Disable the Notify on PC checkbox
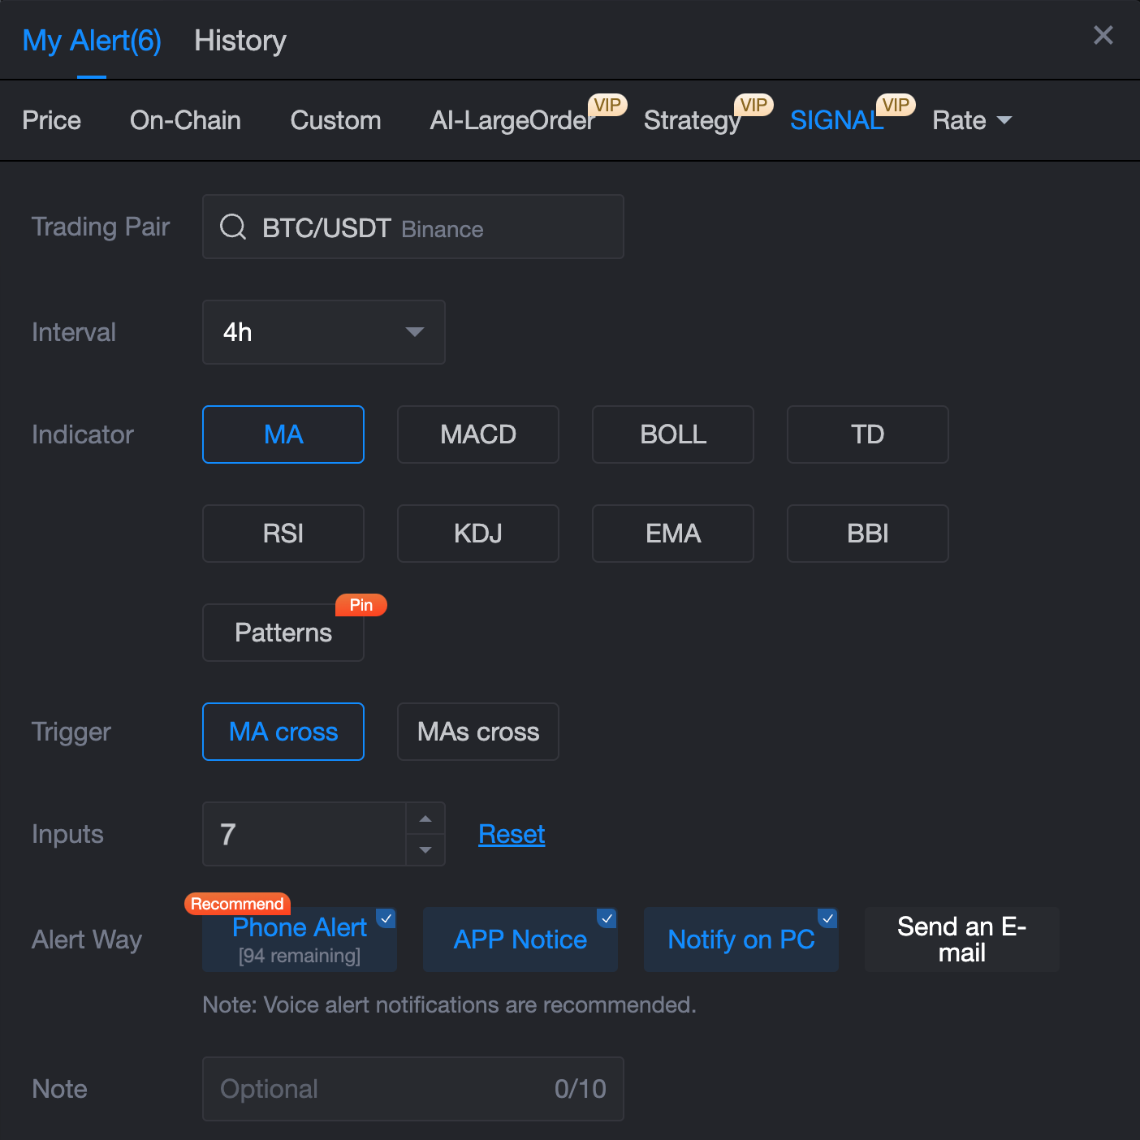The image size is (1140, 1140). pyautogui.click(x=827, y=917)
